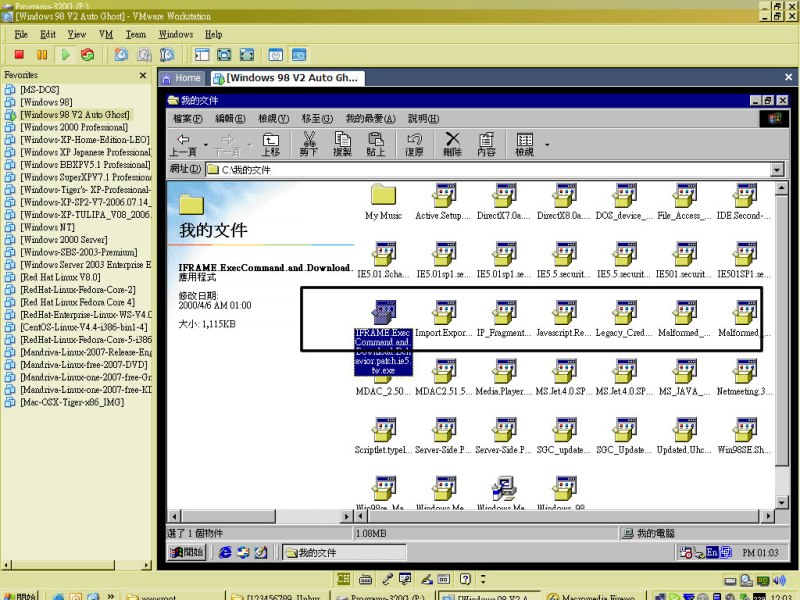Click the En language indicator in guest tray
The width and height of the screenshot is (800, 600).
click(711, 552)
